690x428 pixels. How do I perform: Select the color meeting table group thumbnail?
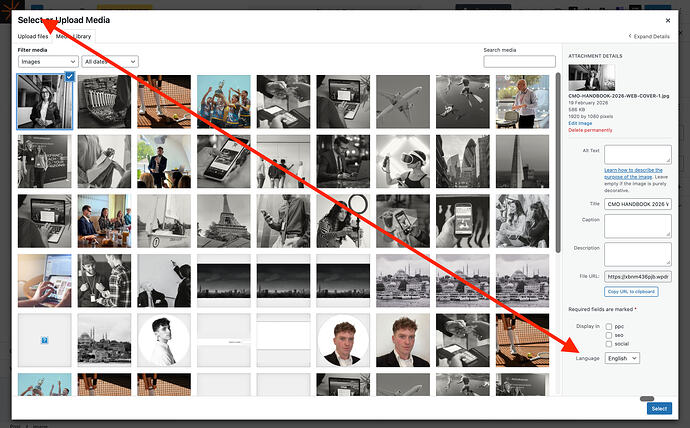104,221
